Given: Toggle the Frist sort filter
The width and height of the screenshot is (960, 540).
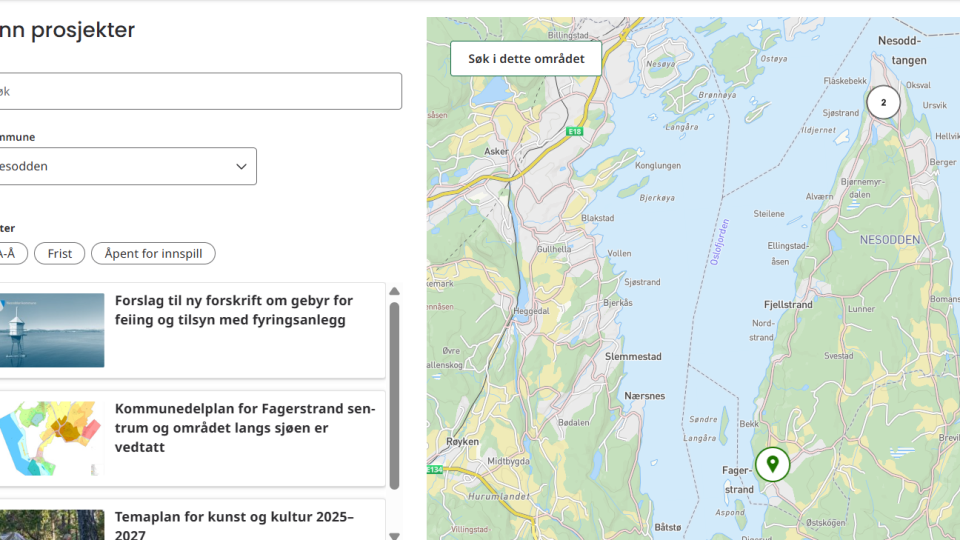Looking at the screenshot, I should (x=60, y=254).
